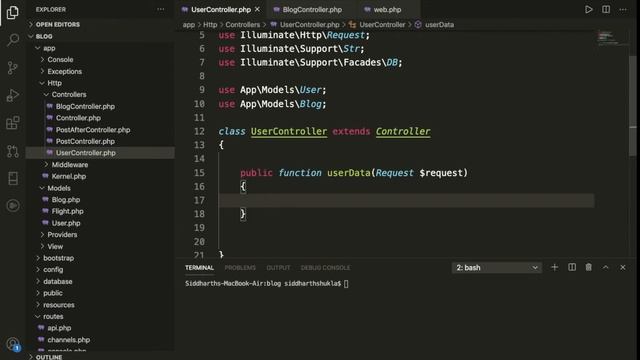The image size is (640, 360).
Task: Close the terminal panel
Action: pos(622,267)
